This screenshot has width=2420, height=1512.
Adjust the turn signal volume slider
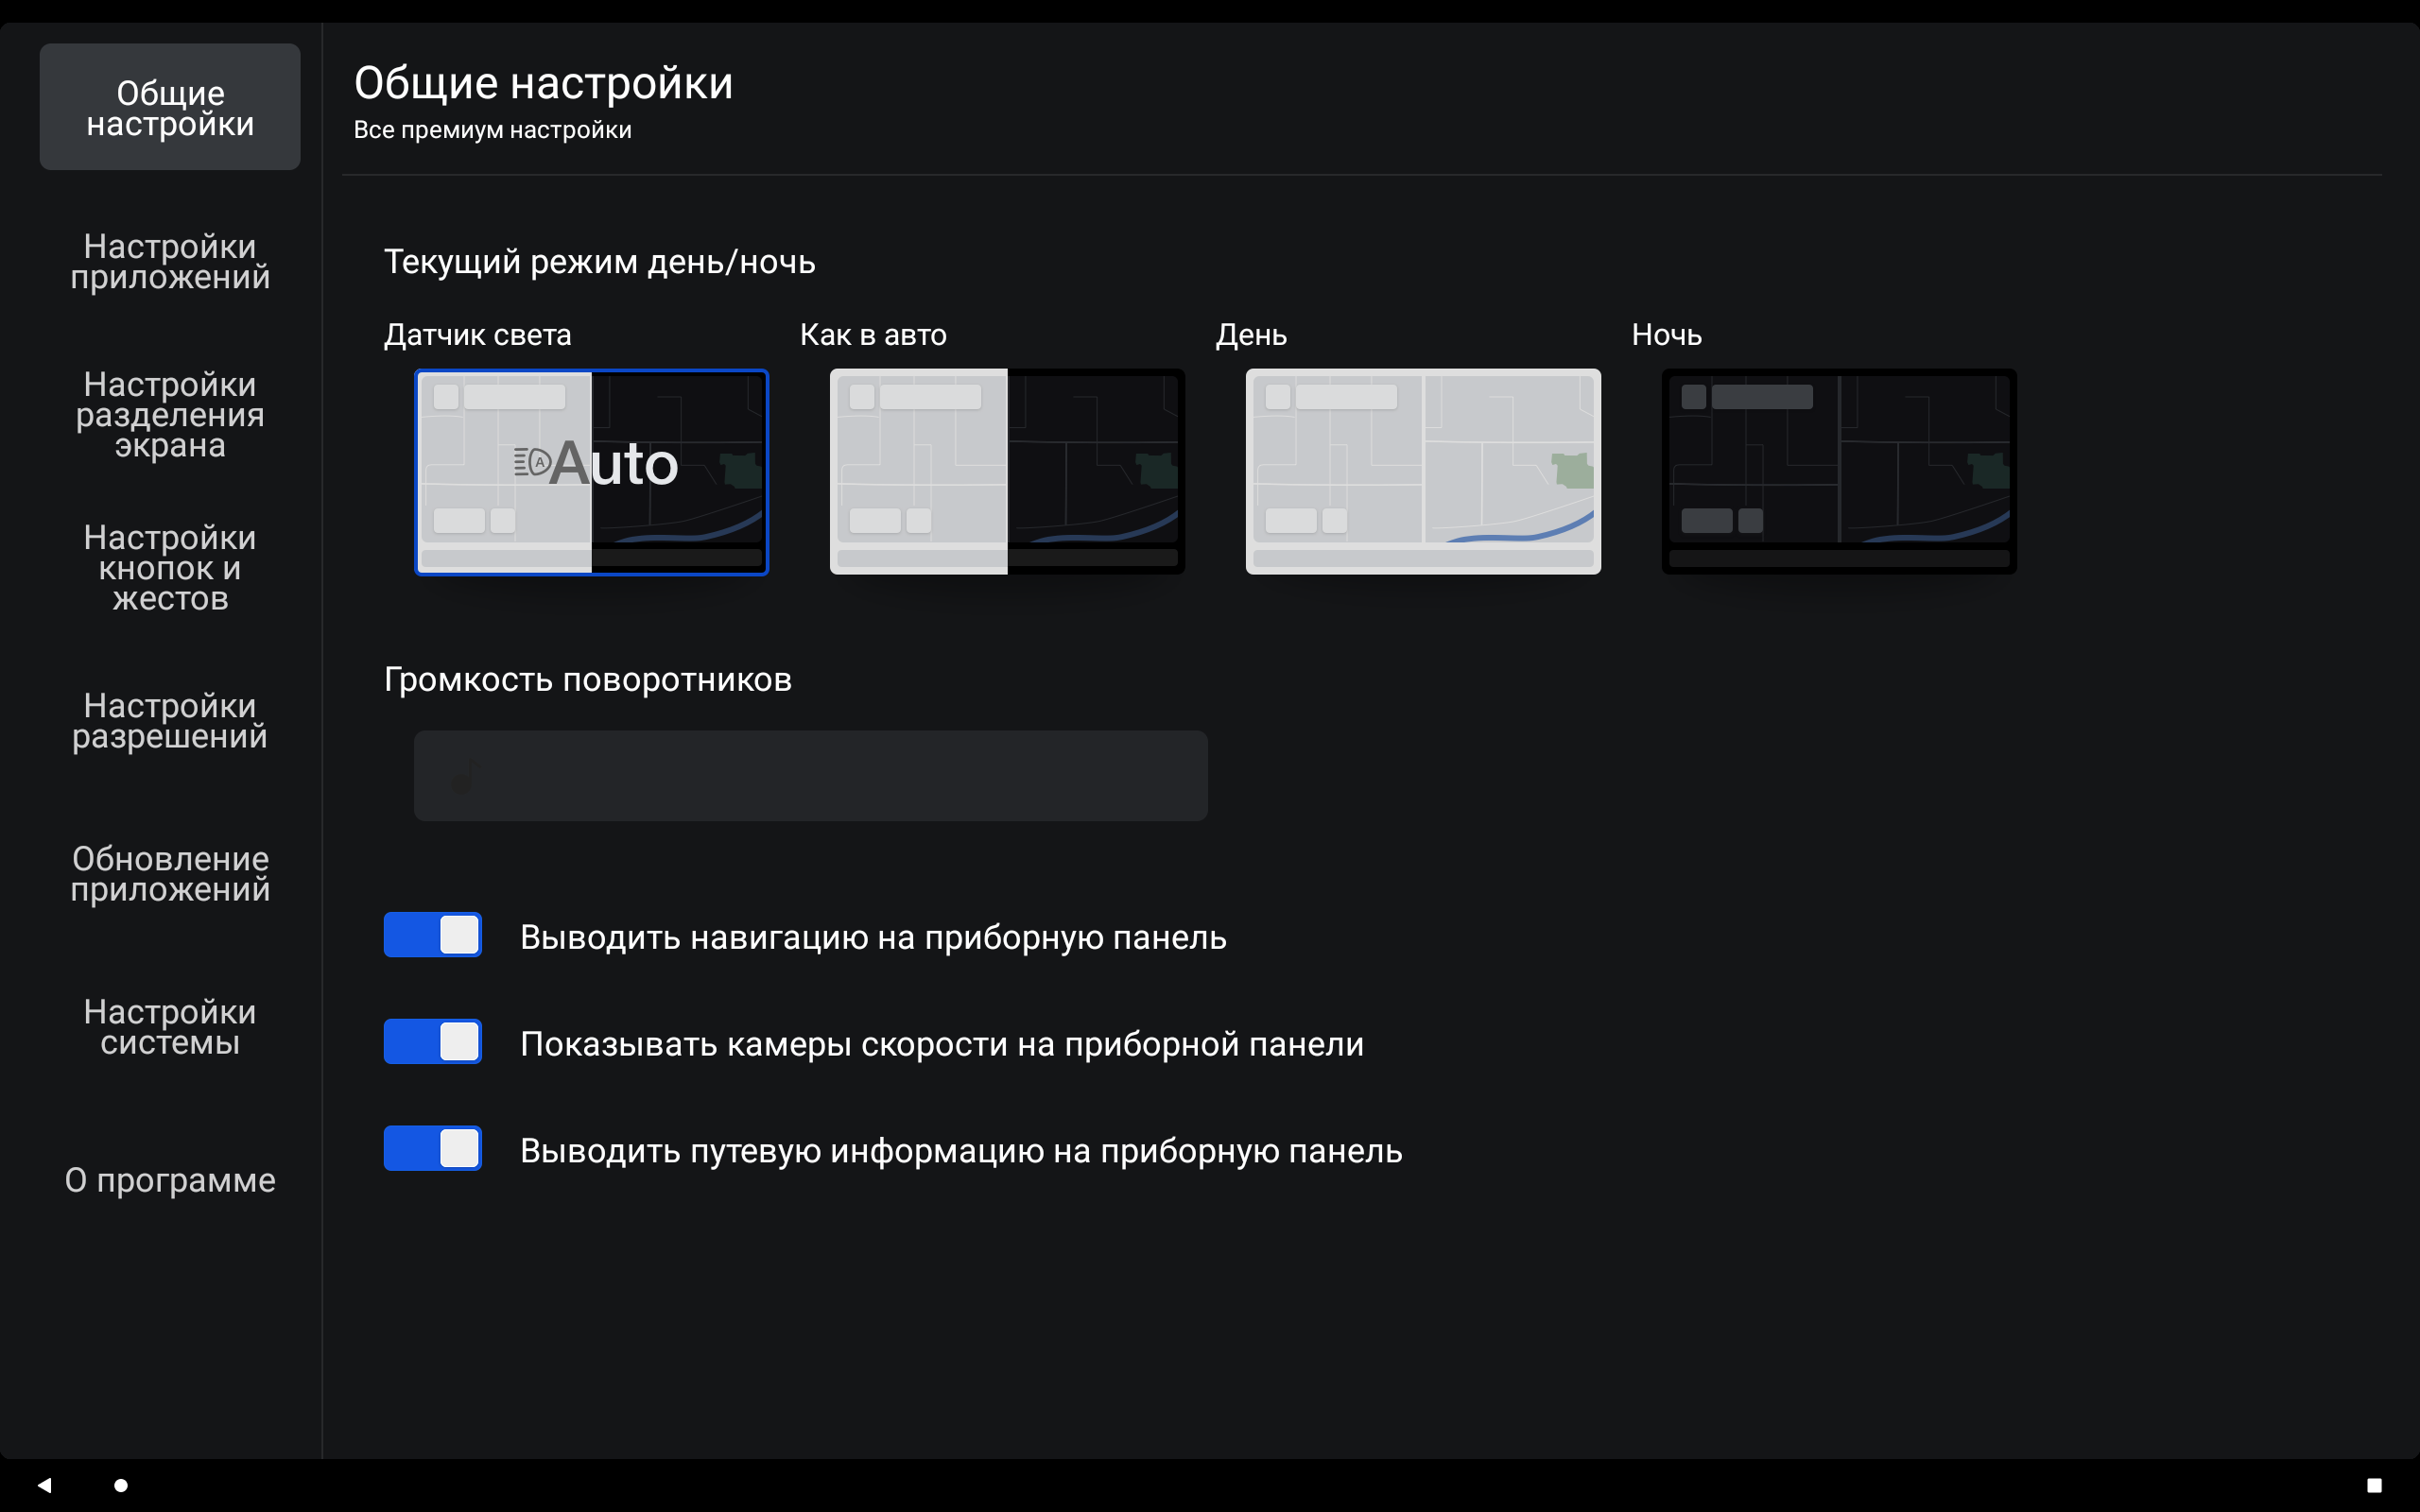coord(810,775)
